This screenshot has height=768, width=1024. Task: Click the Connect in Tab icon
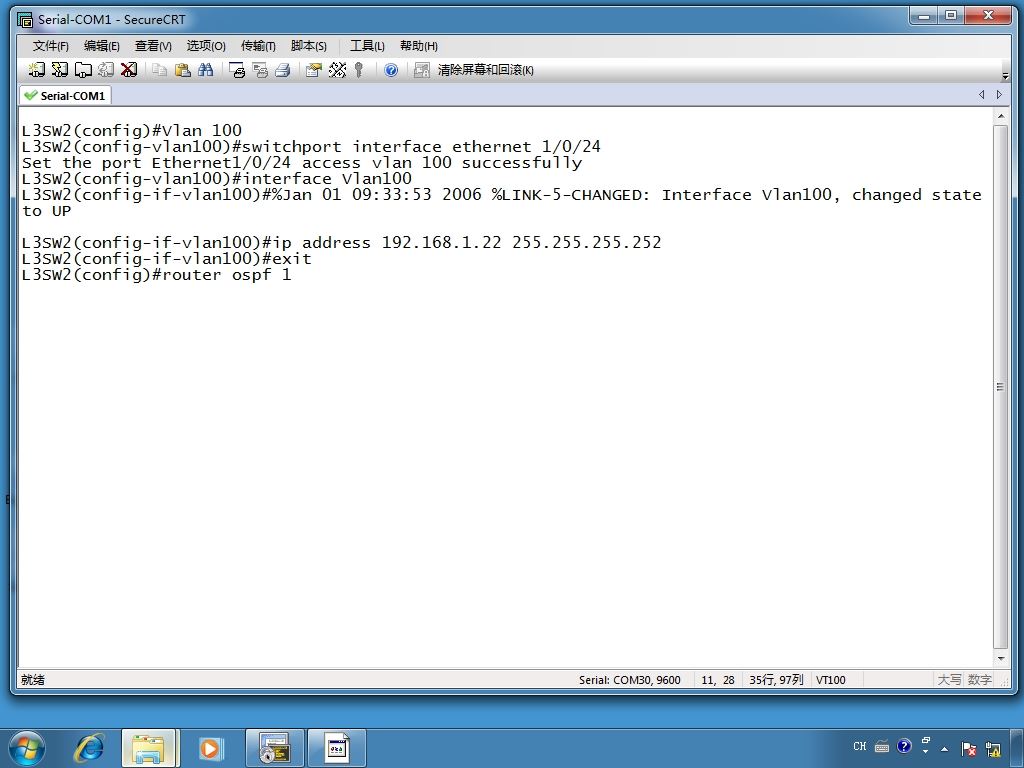click(83, 70)
